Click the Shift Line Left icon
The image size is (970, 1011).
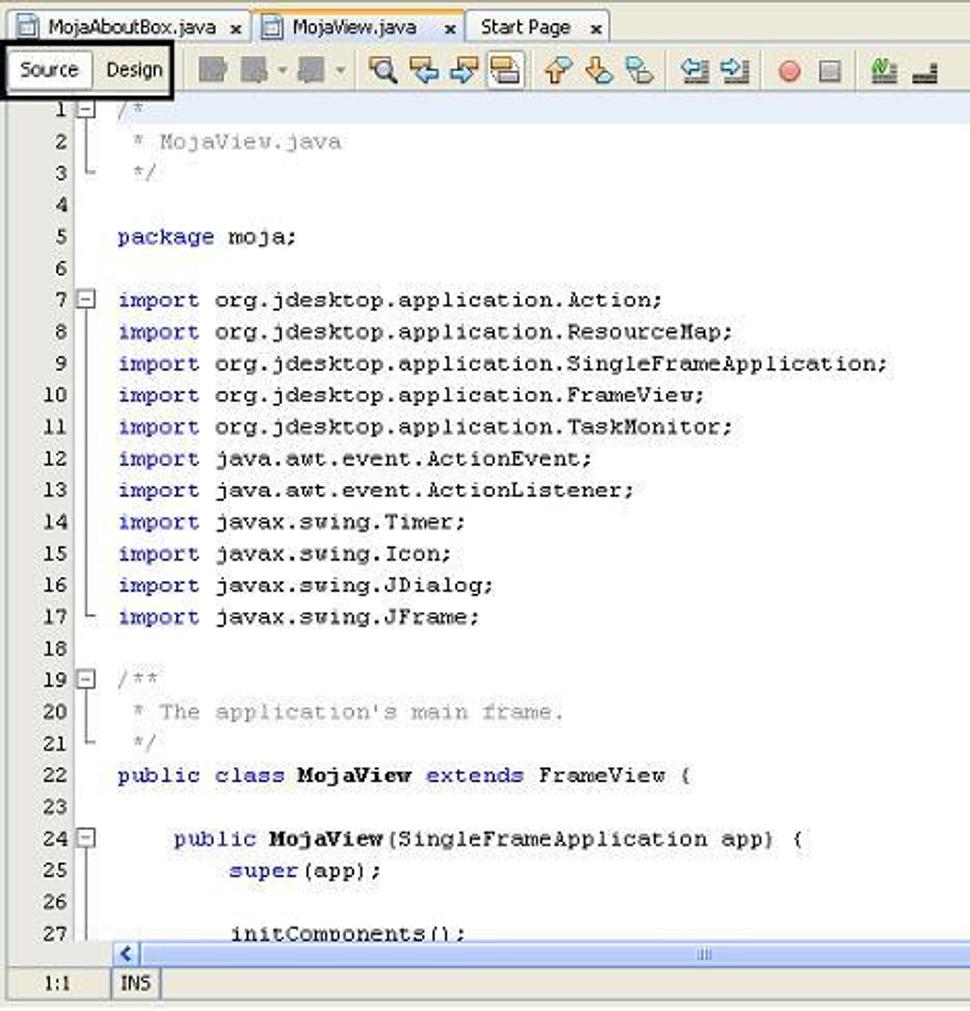tap(695, 70)
